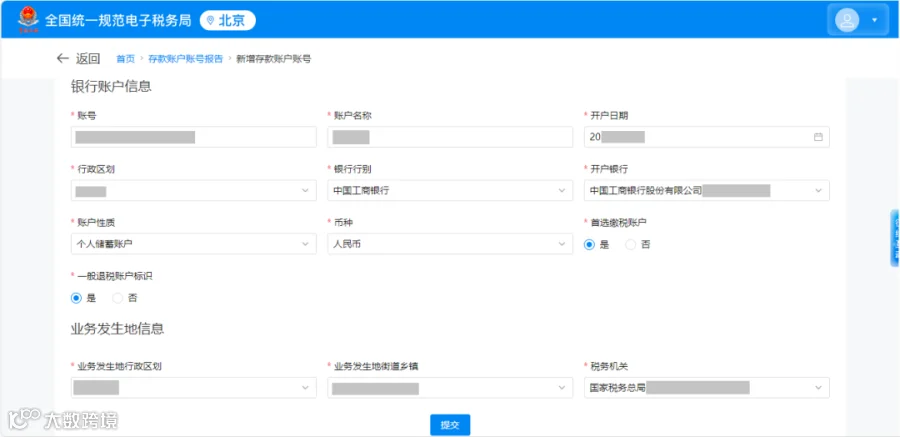Go to 存款账户账号报告 breadcrumb link
The width and height of the screenshot is (900, 437).
185,59
